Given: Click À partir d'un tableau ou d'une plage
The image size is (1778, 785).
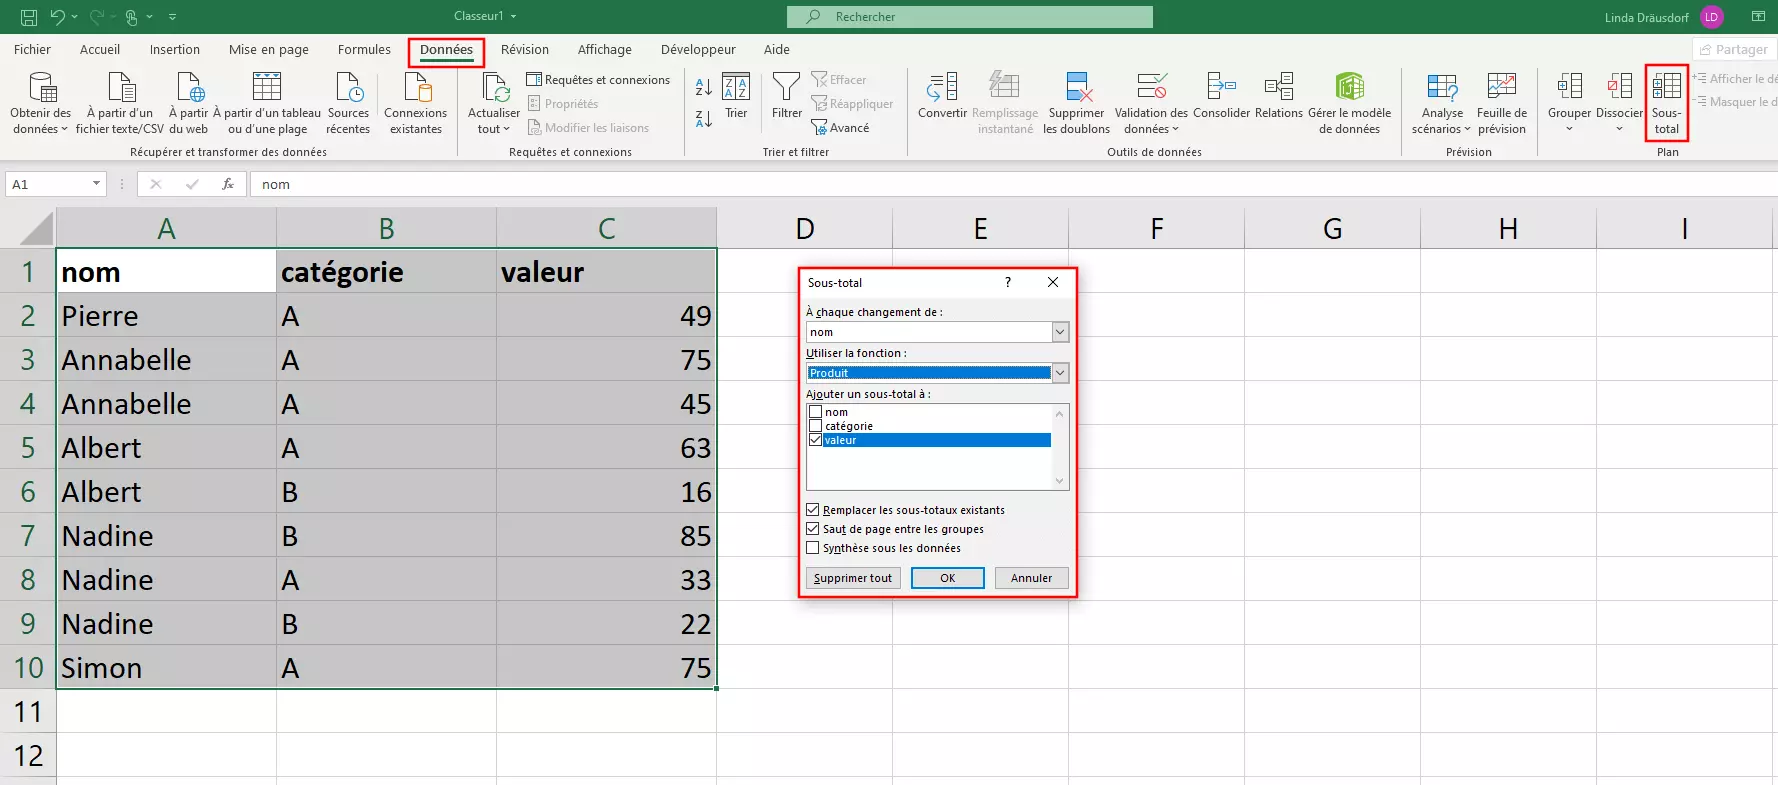Looking at the screenshot, I should click(x=267, y=103).
